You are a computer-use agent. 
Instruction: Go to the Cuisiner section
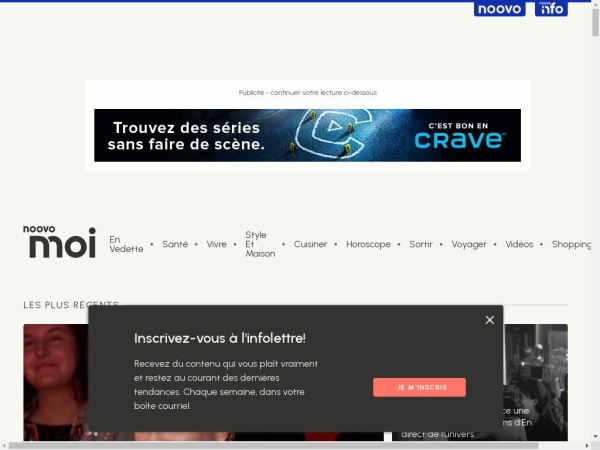[x=310, y=244]
